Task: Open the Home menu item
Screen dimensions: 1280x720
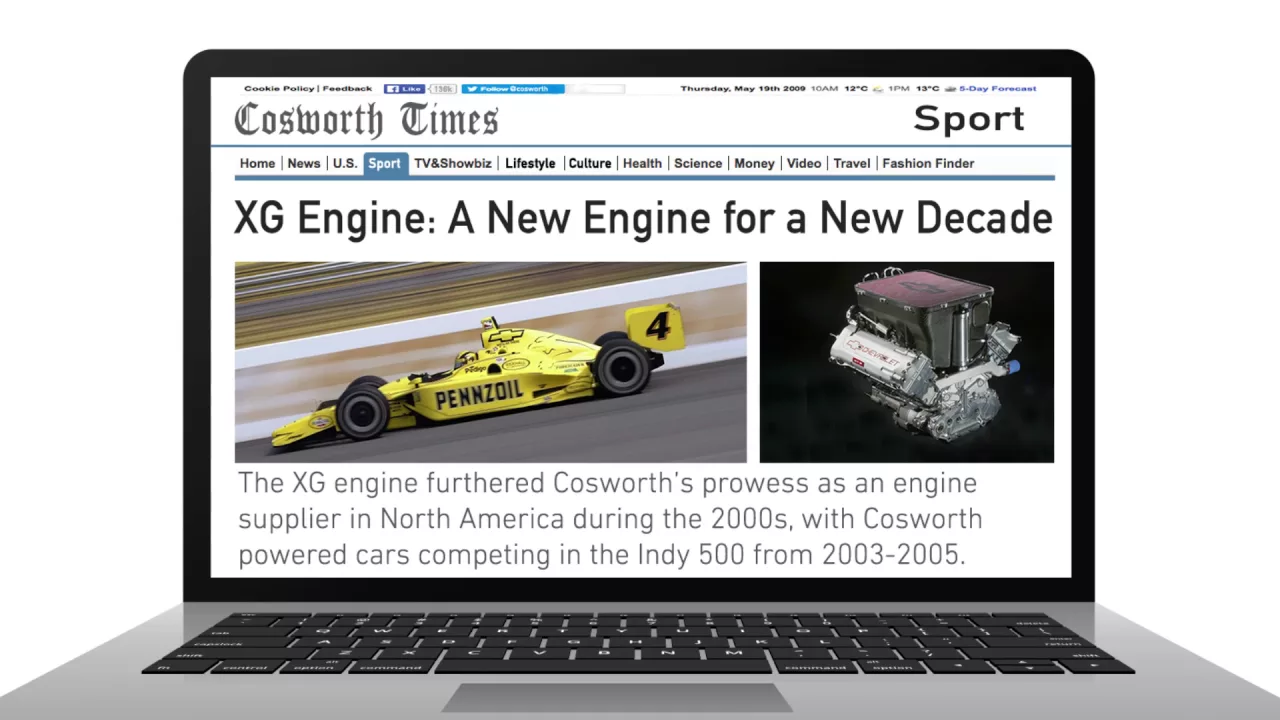Action: [257, 163]
